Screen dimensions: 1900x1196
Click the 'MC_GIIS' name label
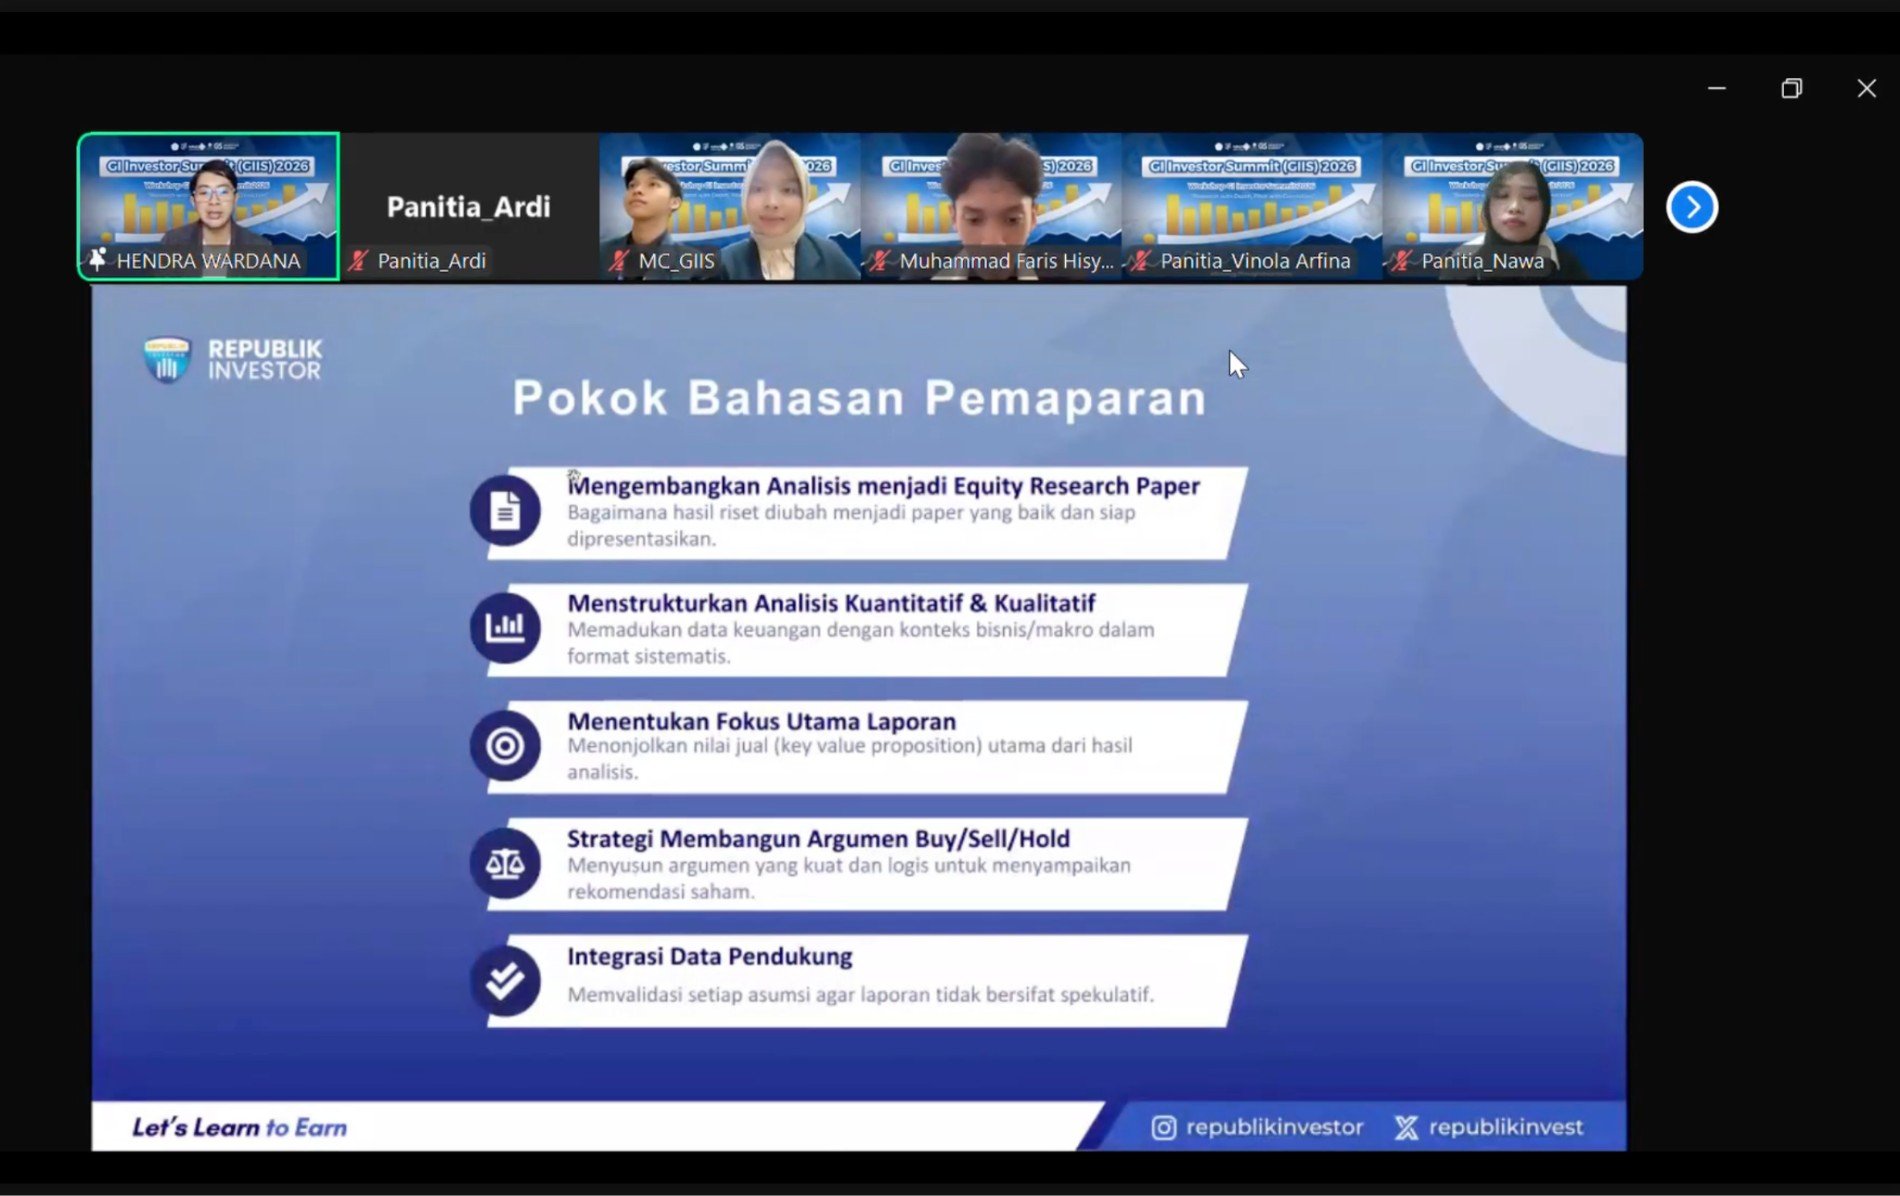click(676, 261)
